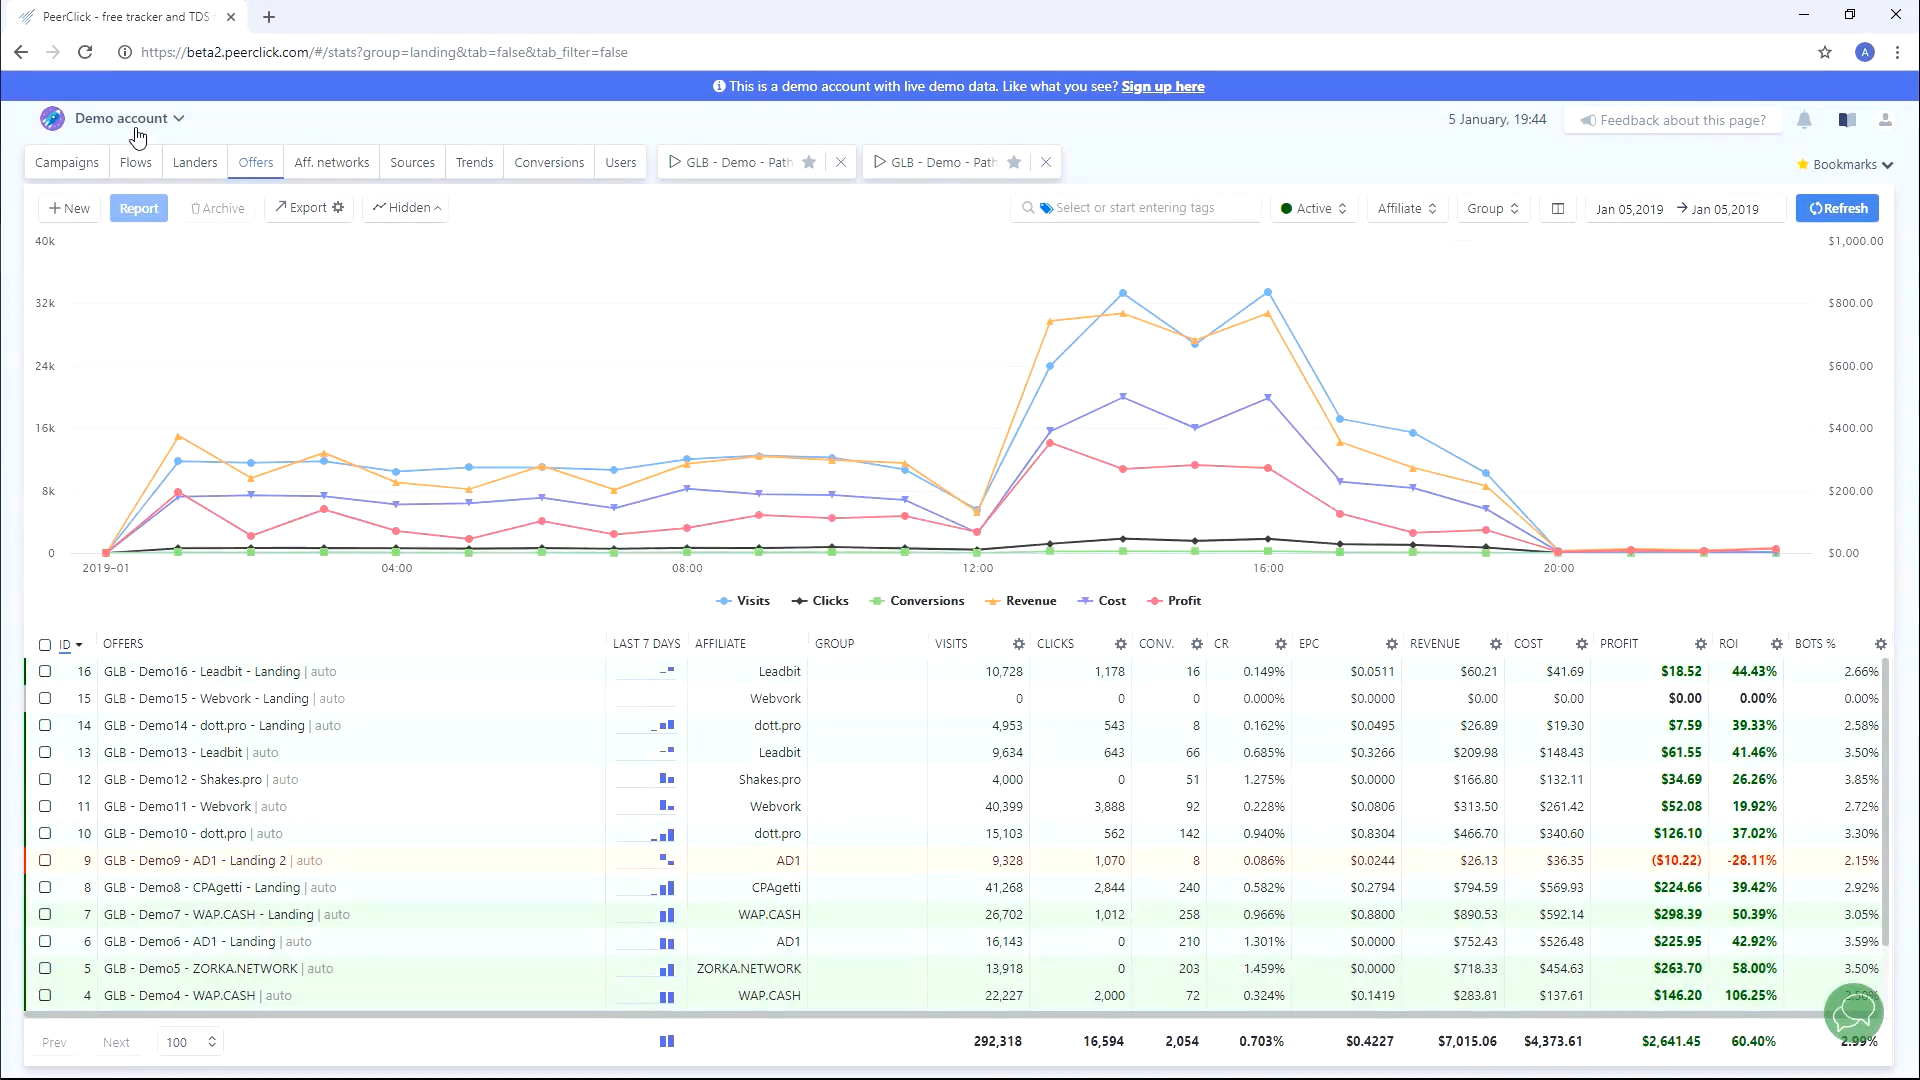Switch to the Landers tab
The image size is (1920, 1080).
click(x=194, y=161)
